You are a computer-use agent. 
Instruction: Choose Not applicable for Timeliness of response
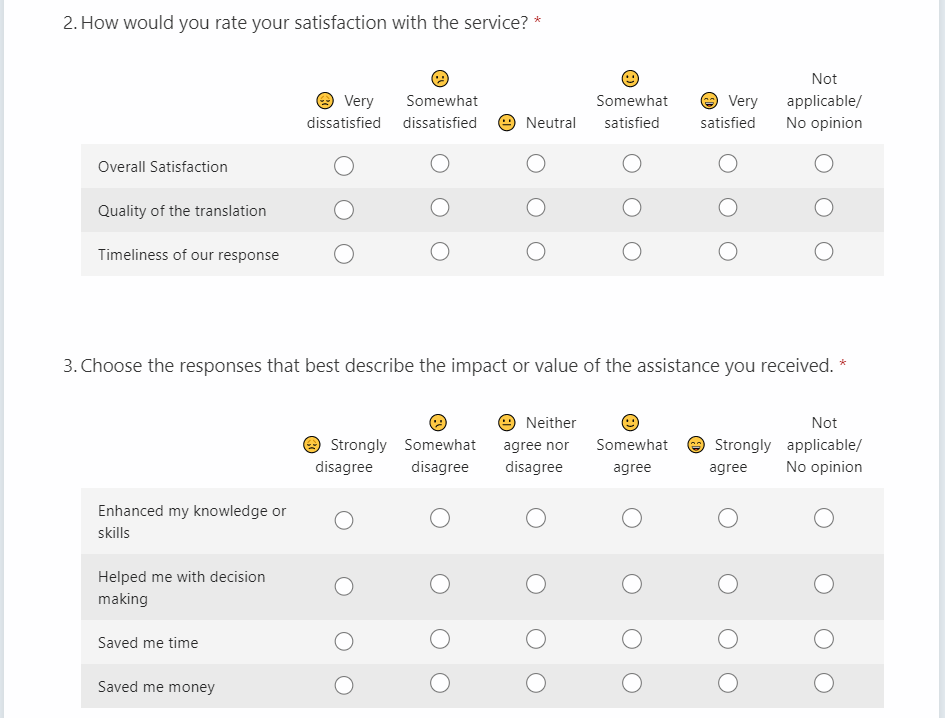point(824,252)
